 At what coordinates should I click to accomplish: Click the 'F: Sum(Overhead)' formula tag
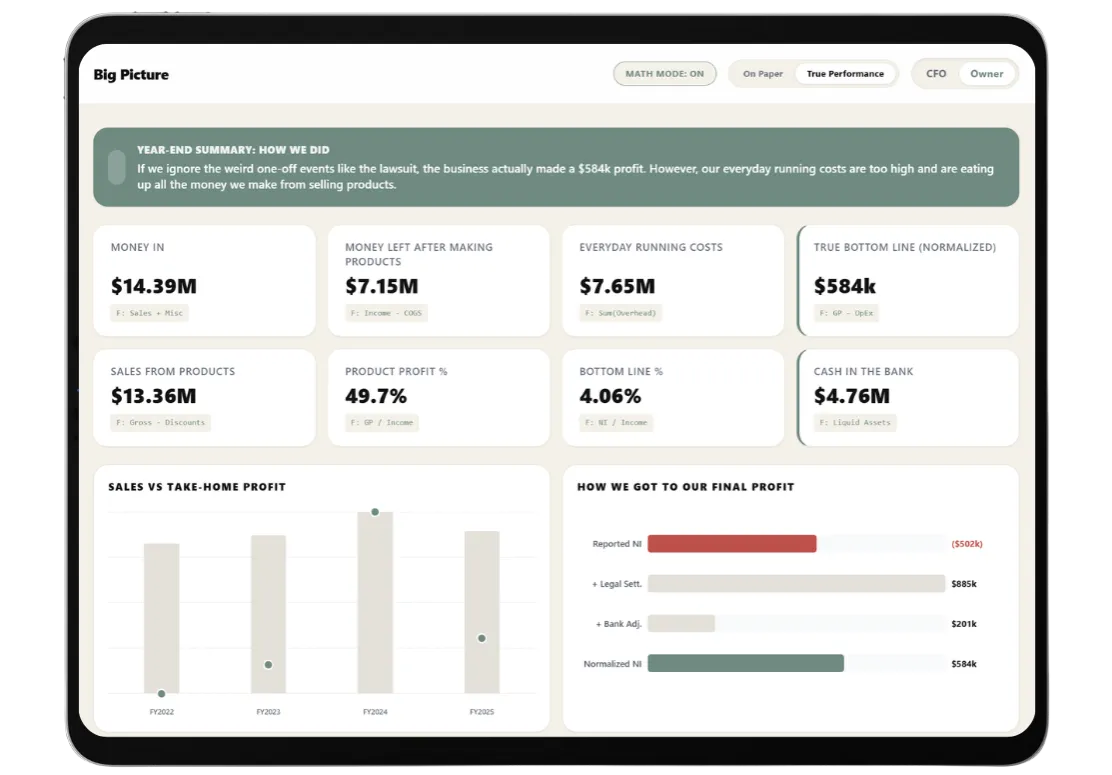point(621,313)
